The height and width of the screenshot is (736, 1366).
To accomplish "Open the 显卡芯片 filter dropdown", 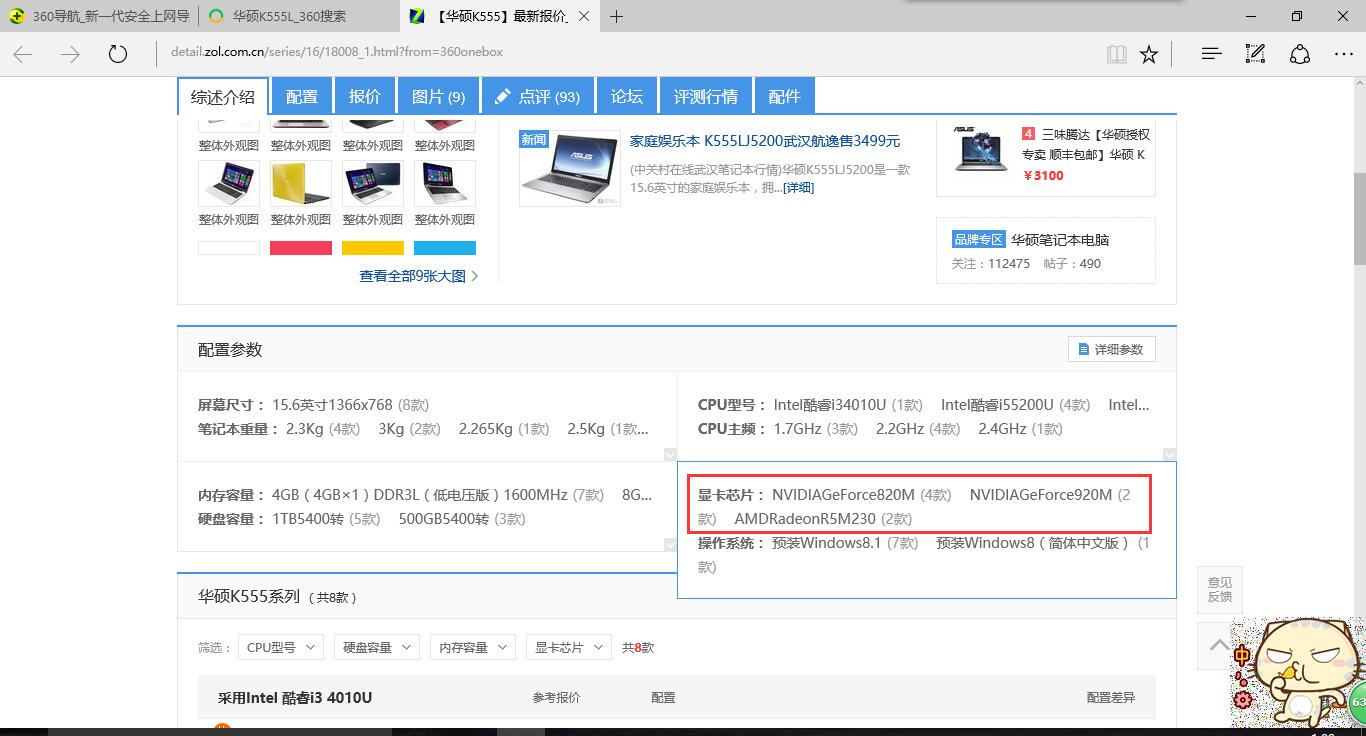I will pos(568,647).
